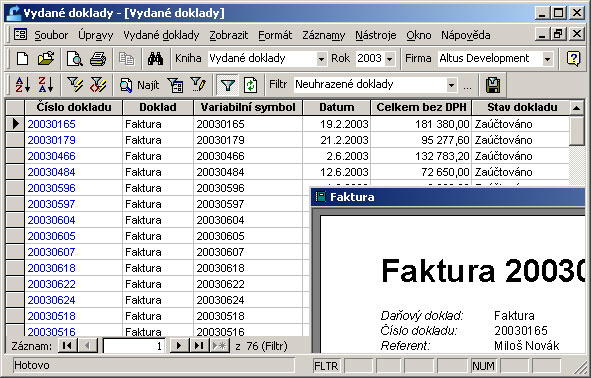591x378 pixels.
Task: Open the Formát menu
Action: [x=275, y=35]
